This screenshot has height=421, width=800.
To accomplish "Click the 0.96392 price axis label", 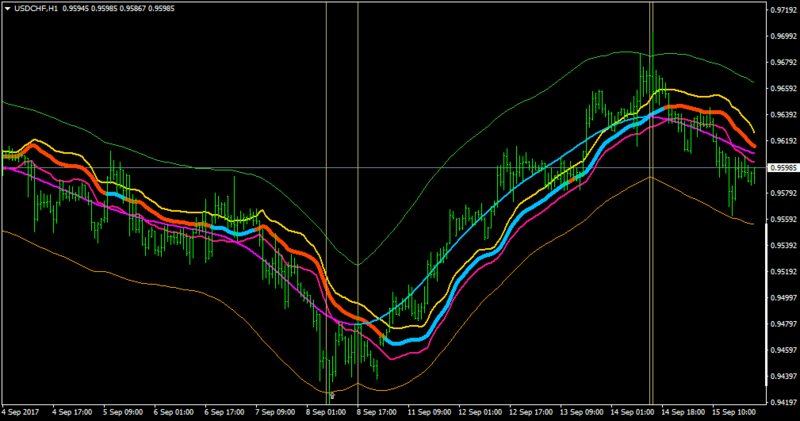I will 784,115.
